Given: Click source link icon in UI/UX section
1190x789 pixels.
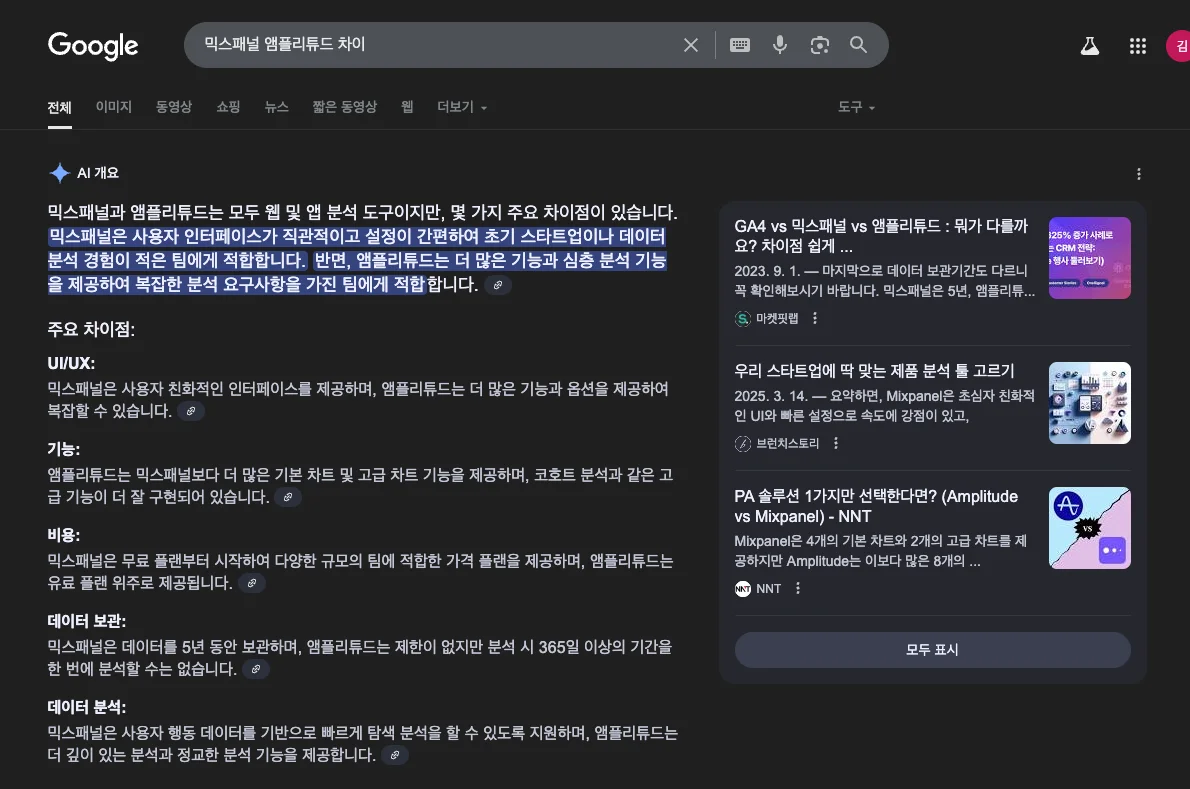Looking at the screenshot, I should point(191,411).
